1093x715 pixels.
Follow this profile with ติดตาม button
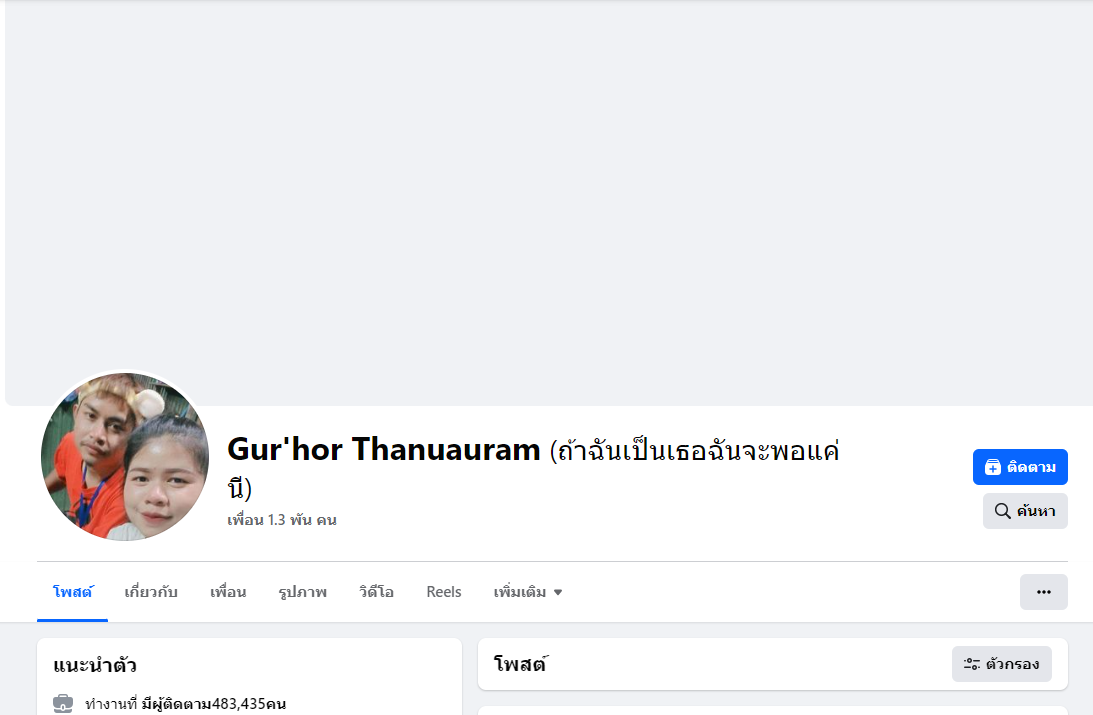1020,467
